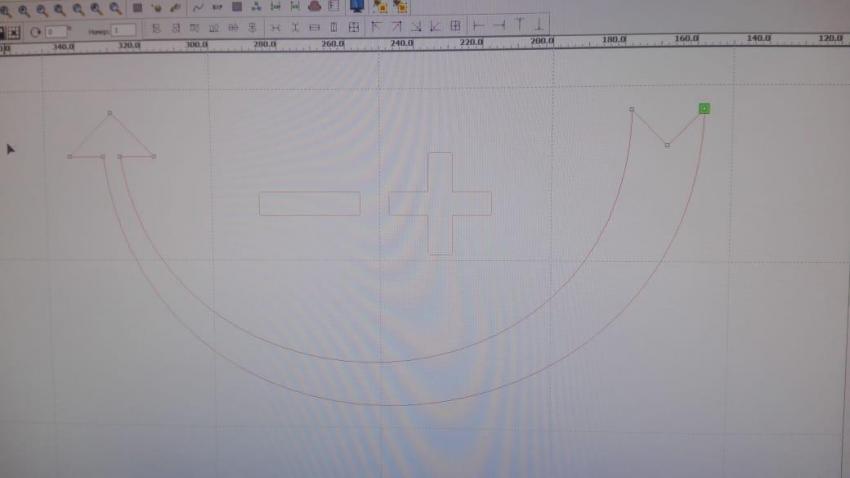
Task: Click the red hat-shaped preview icon
Action: pos(314,7)
